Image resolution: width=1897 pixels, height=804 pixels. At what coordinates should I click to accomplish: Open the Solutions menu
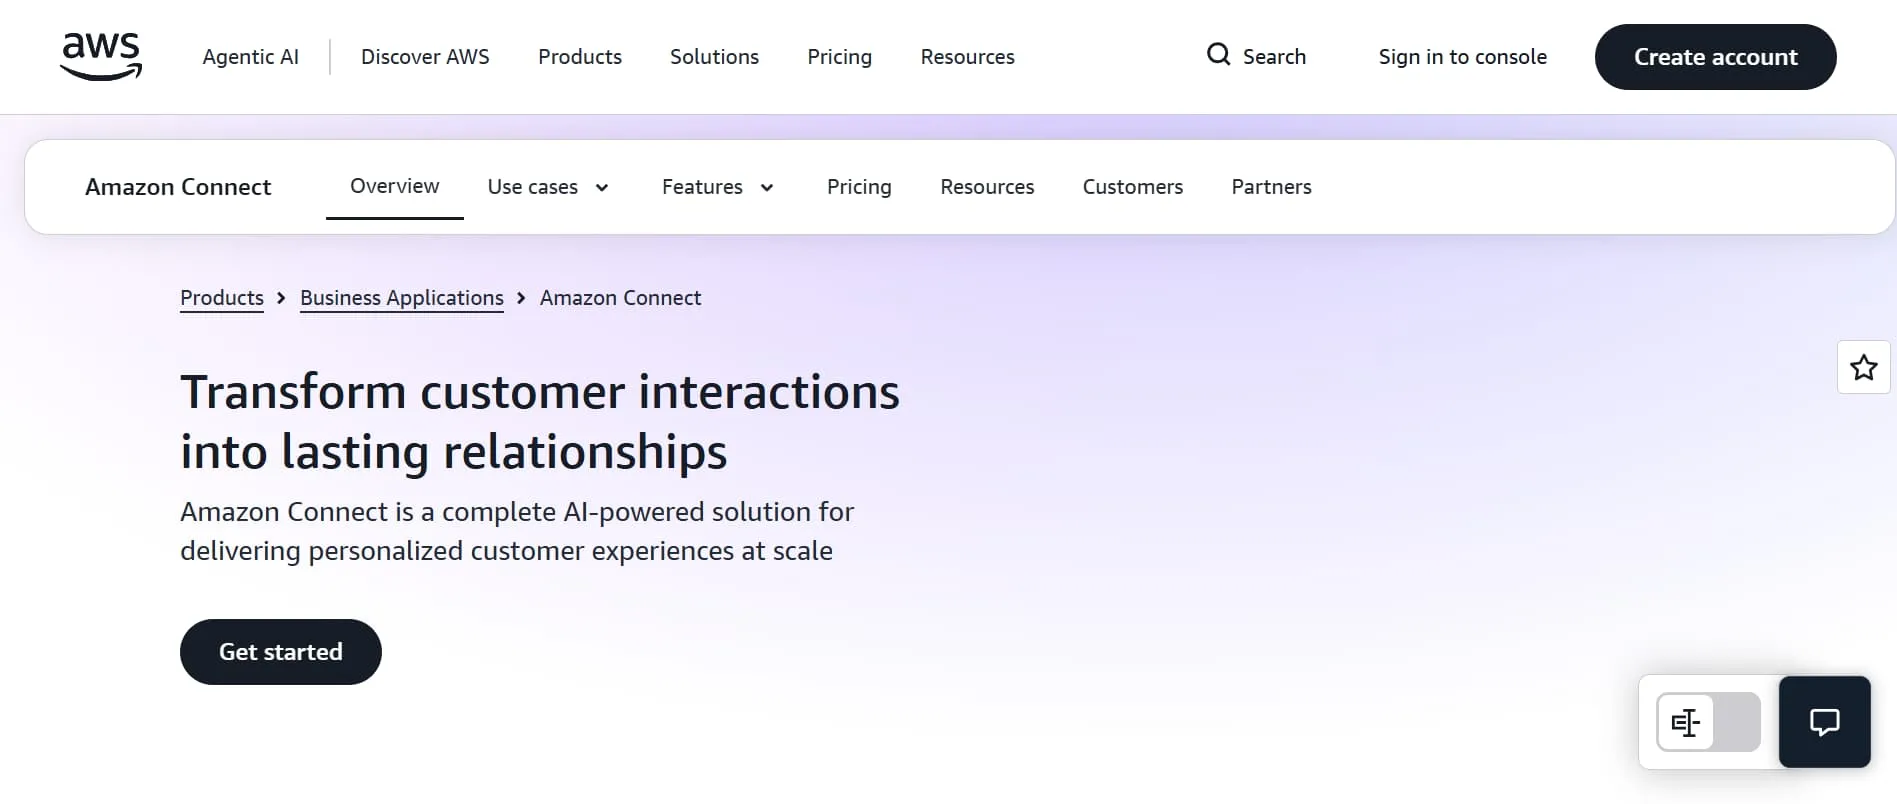[x=714, y=57]
